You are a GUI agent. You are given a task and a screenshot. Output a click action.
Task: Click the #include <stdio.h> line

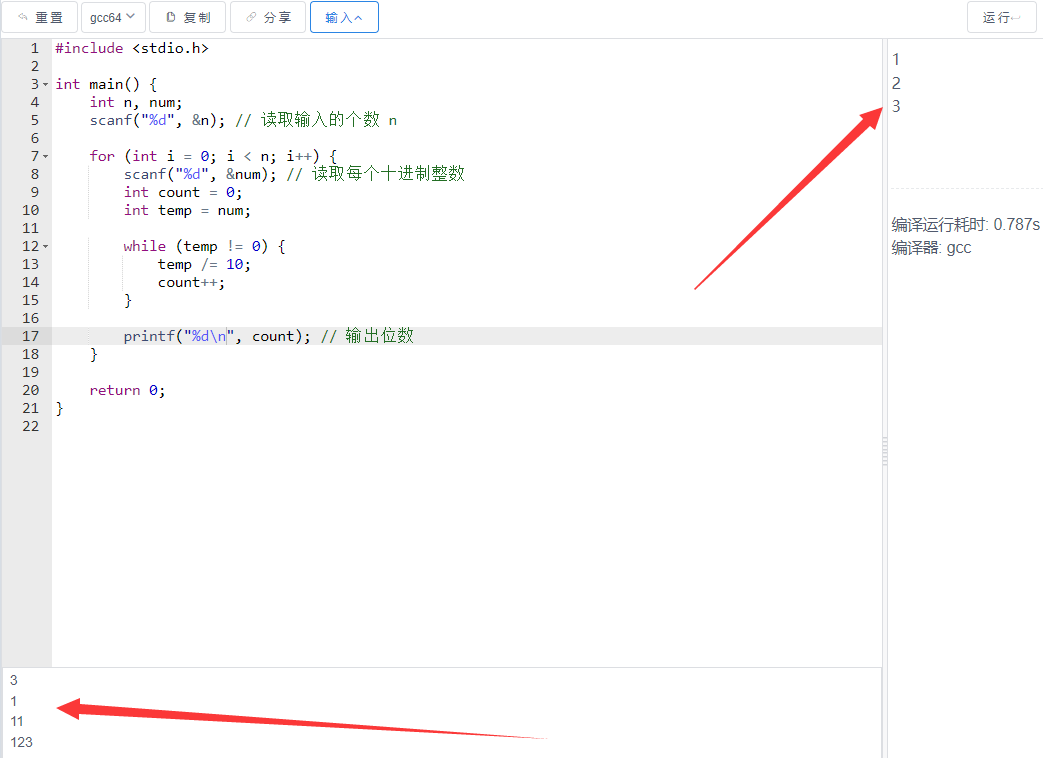[132, 49]
